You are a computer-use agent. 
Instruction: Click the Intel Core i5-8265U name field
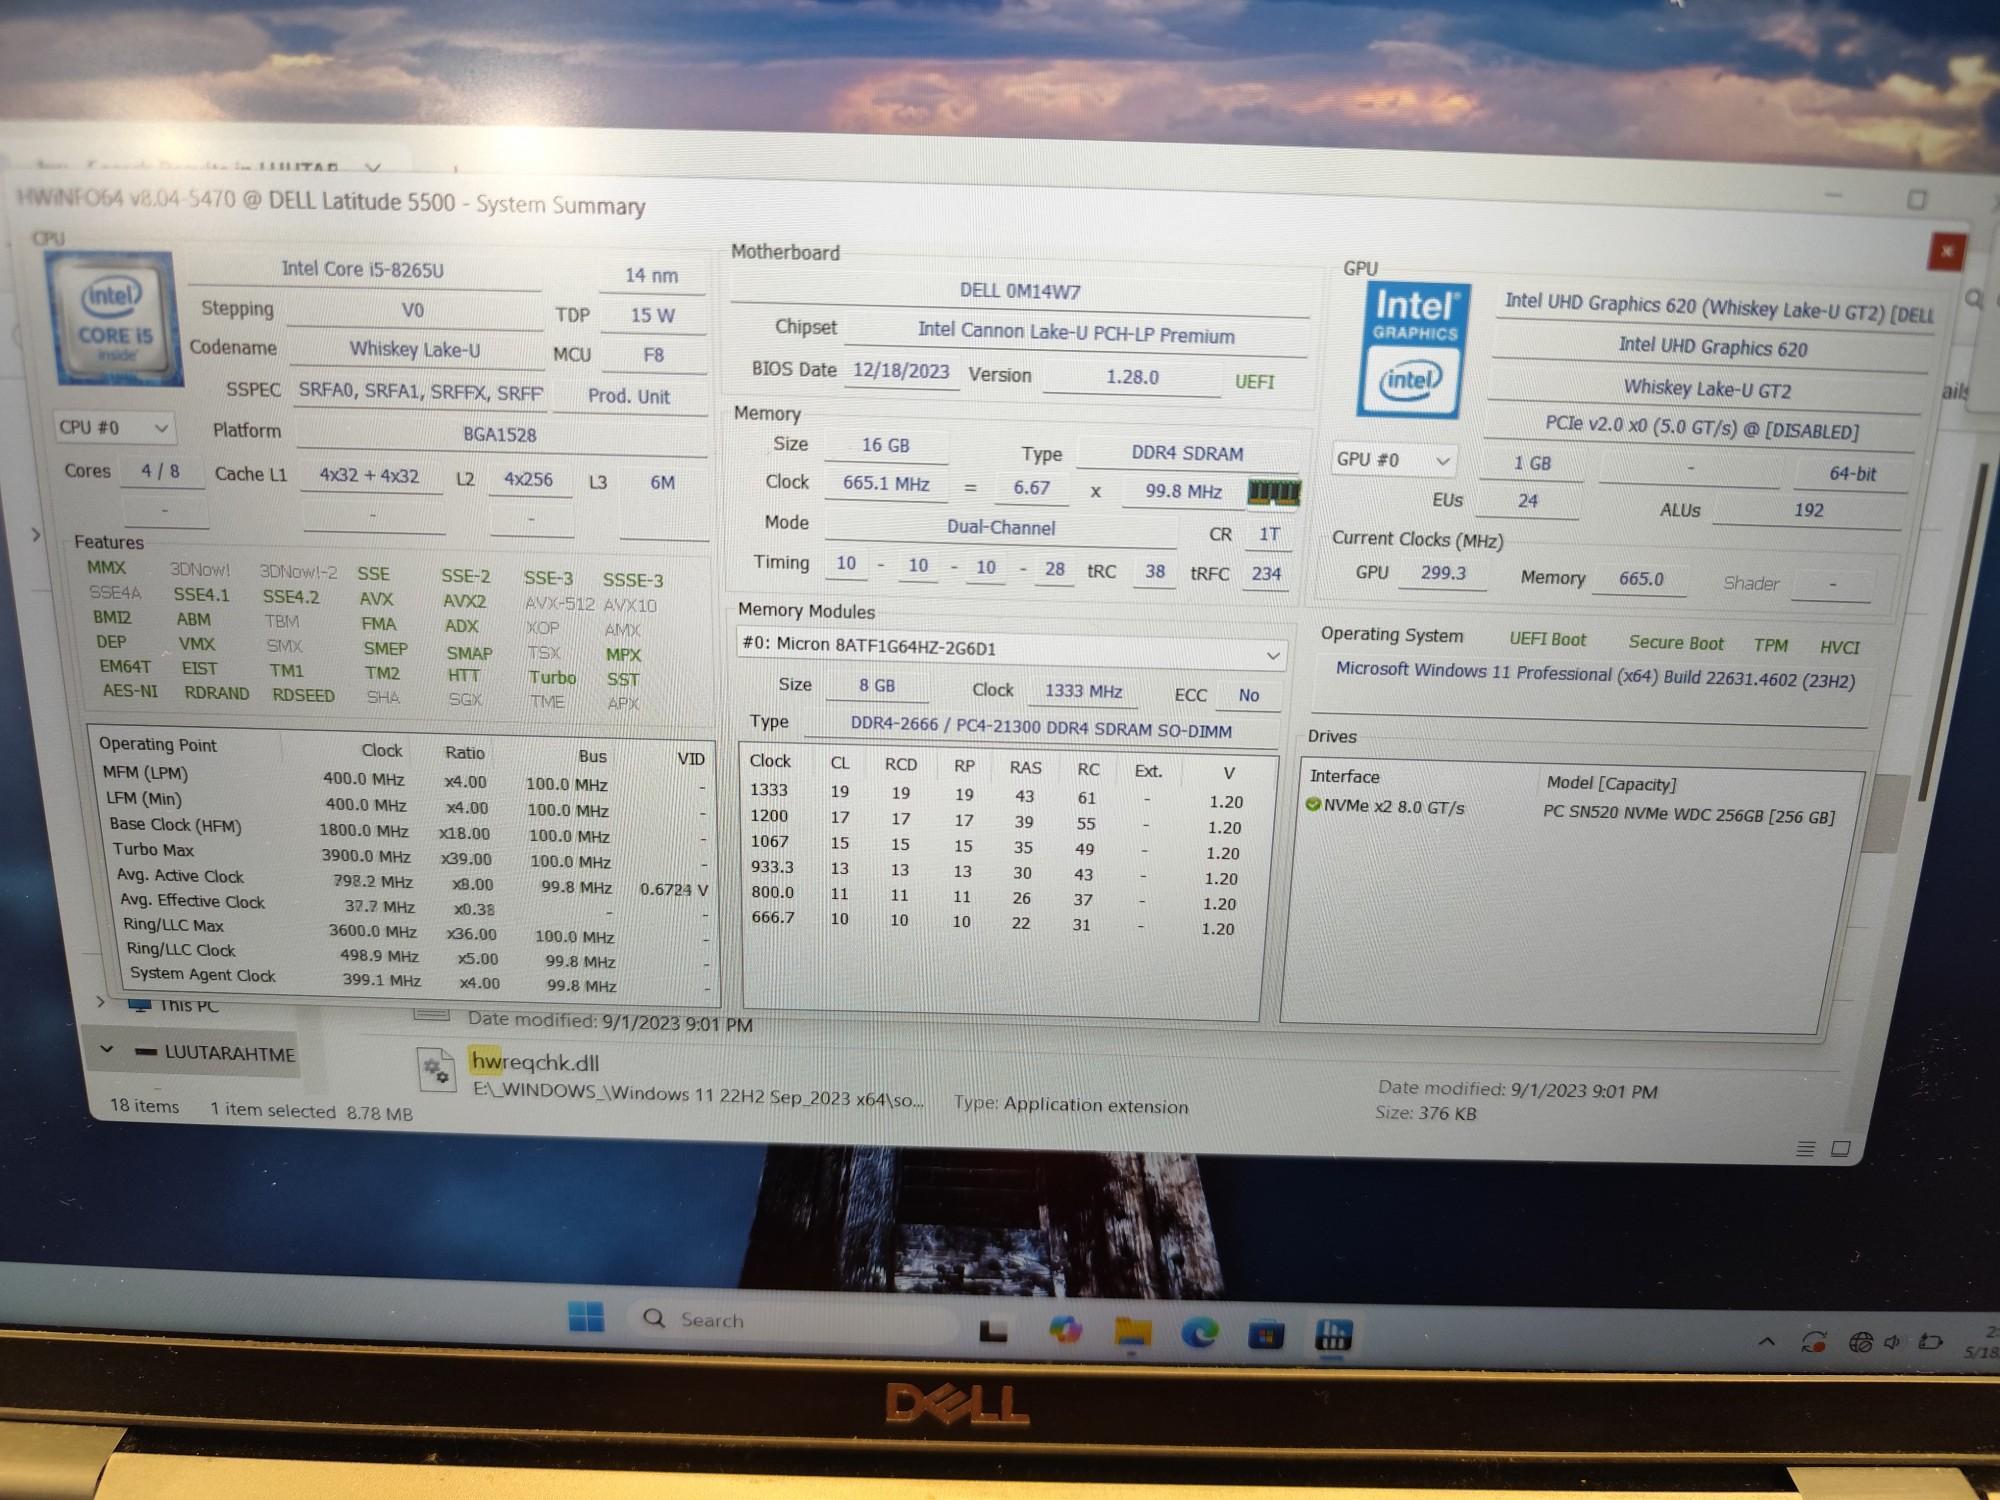pos(364,270)
